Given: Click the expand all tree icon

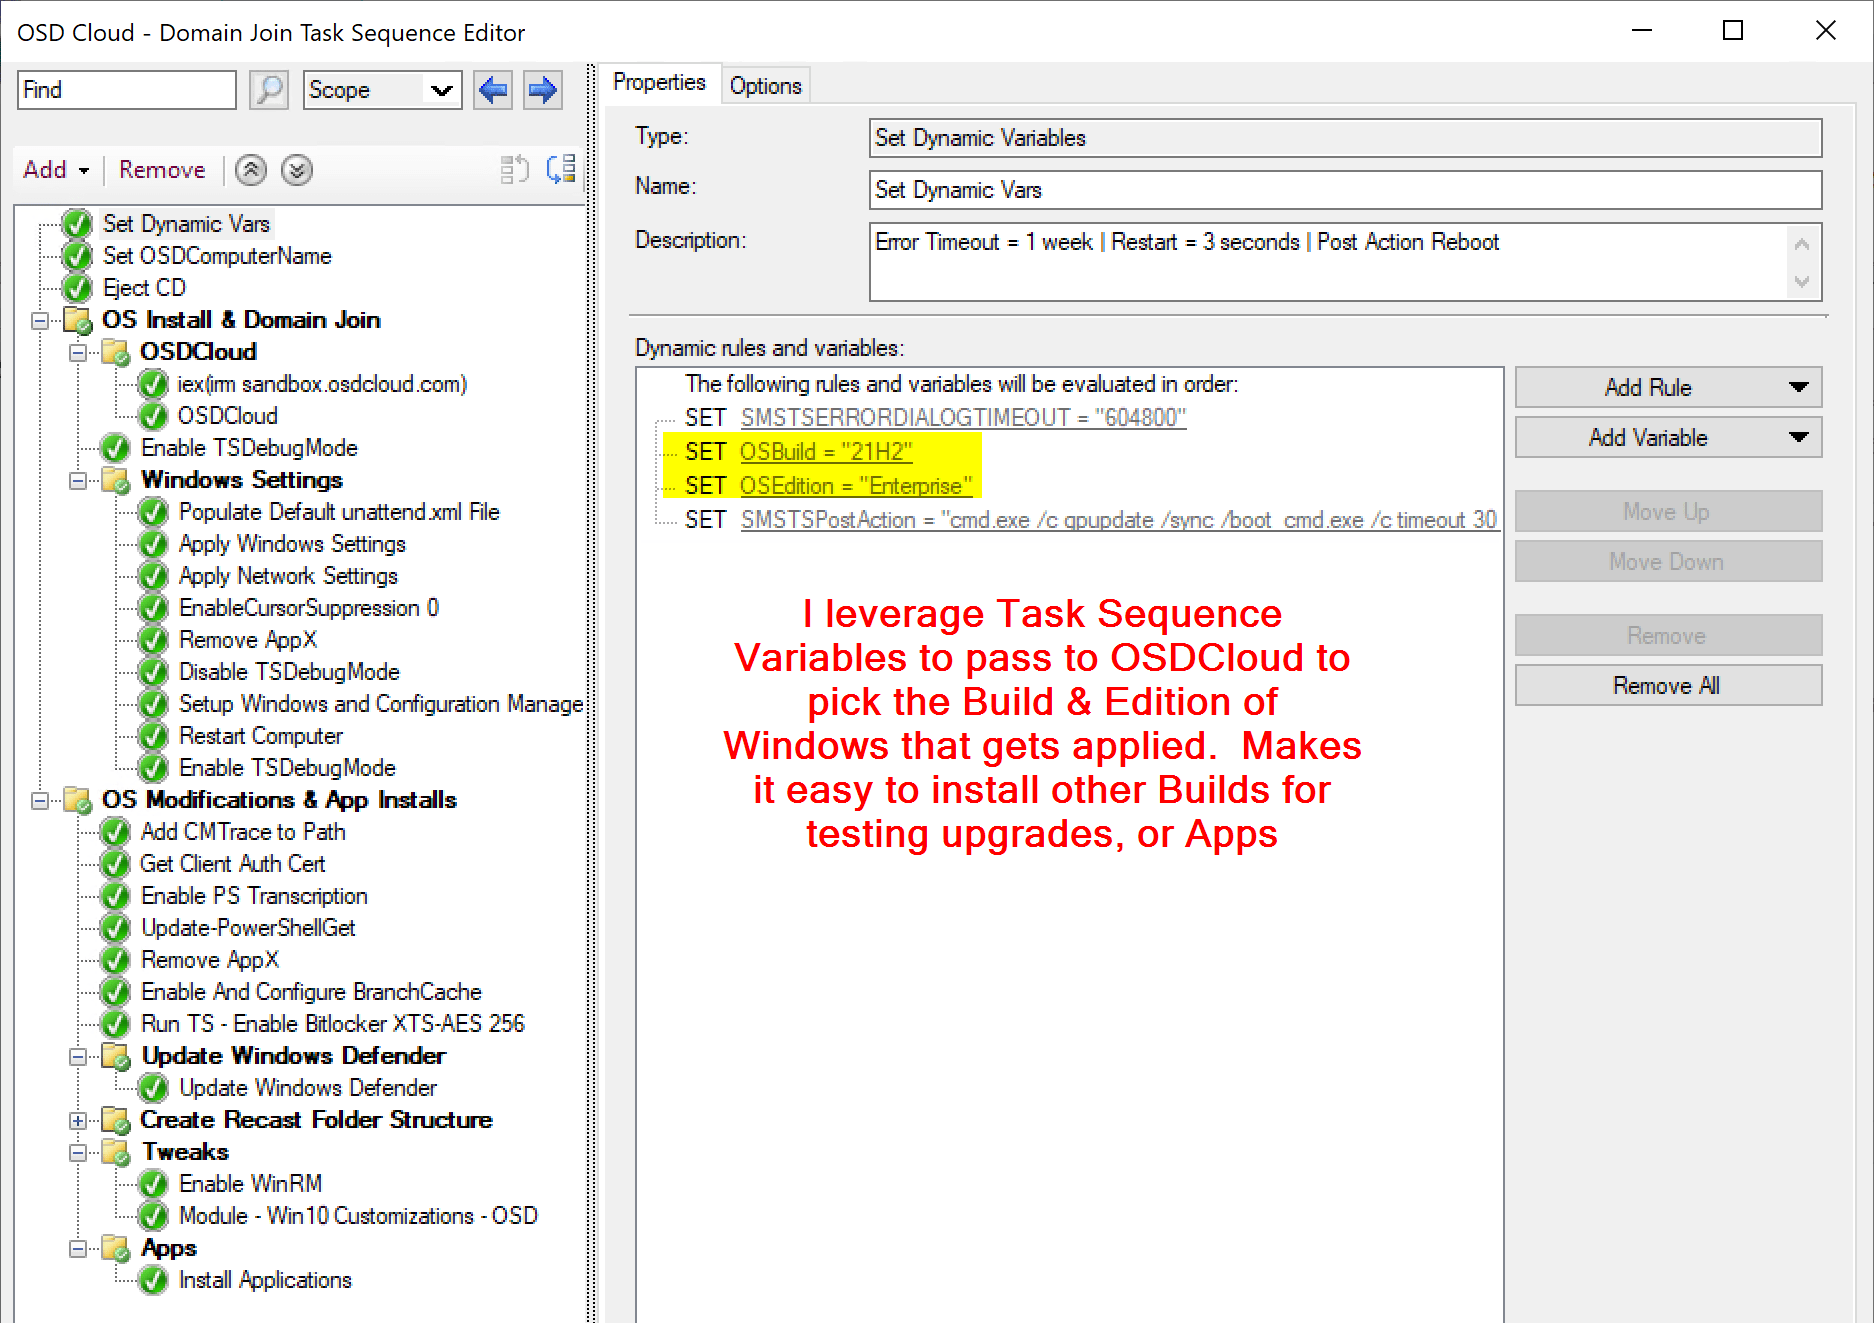Looking at the screenshot, I should [x=561, y=169].
